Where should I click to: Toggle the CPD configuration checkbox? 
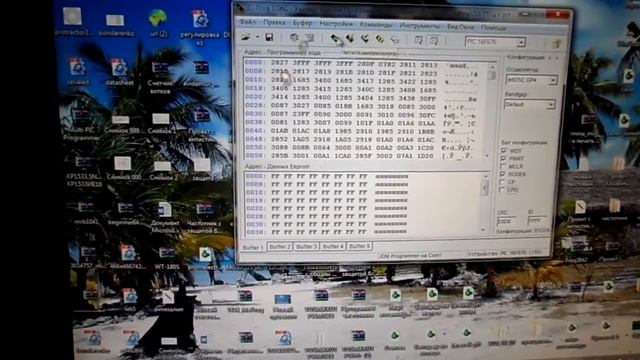502,190
